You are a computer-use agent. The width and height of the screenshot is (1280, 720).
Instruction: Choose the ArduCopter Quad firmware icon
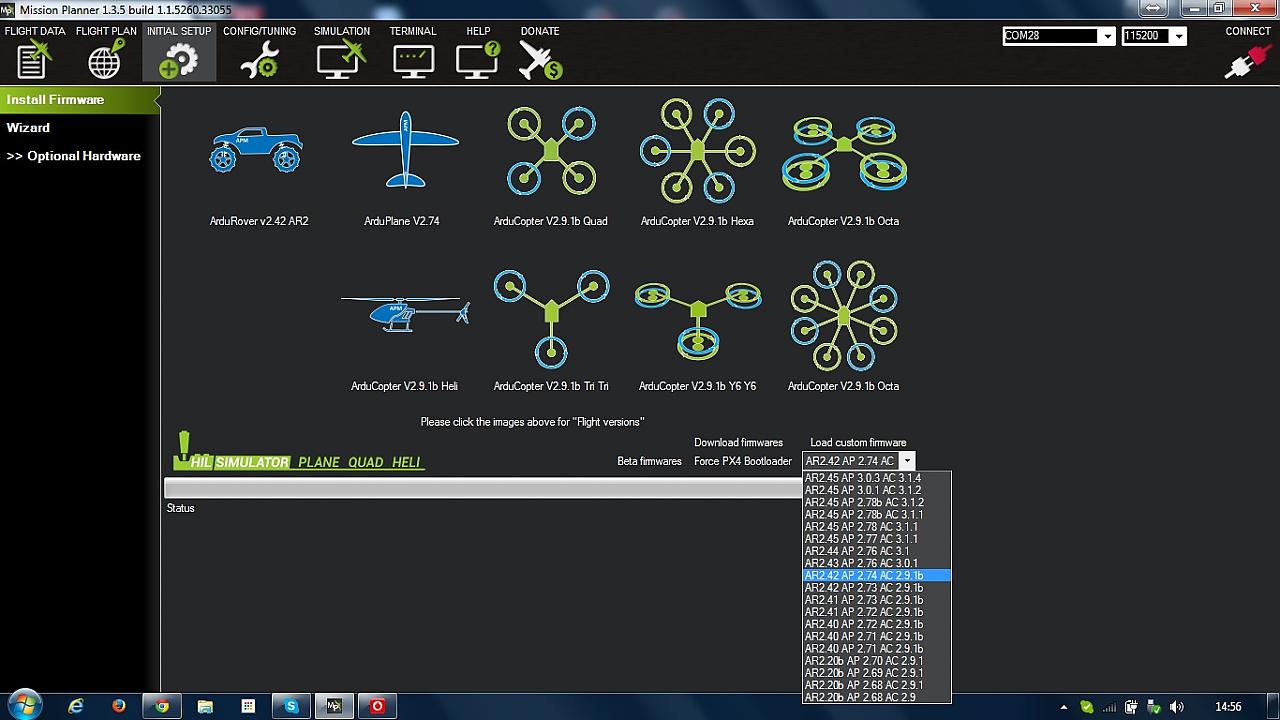click(551, 150)
